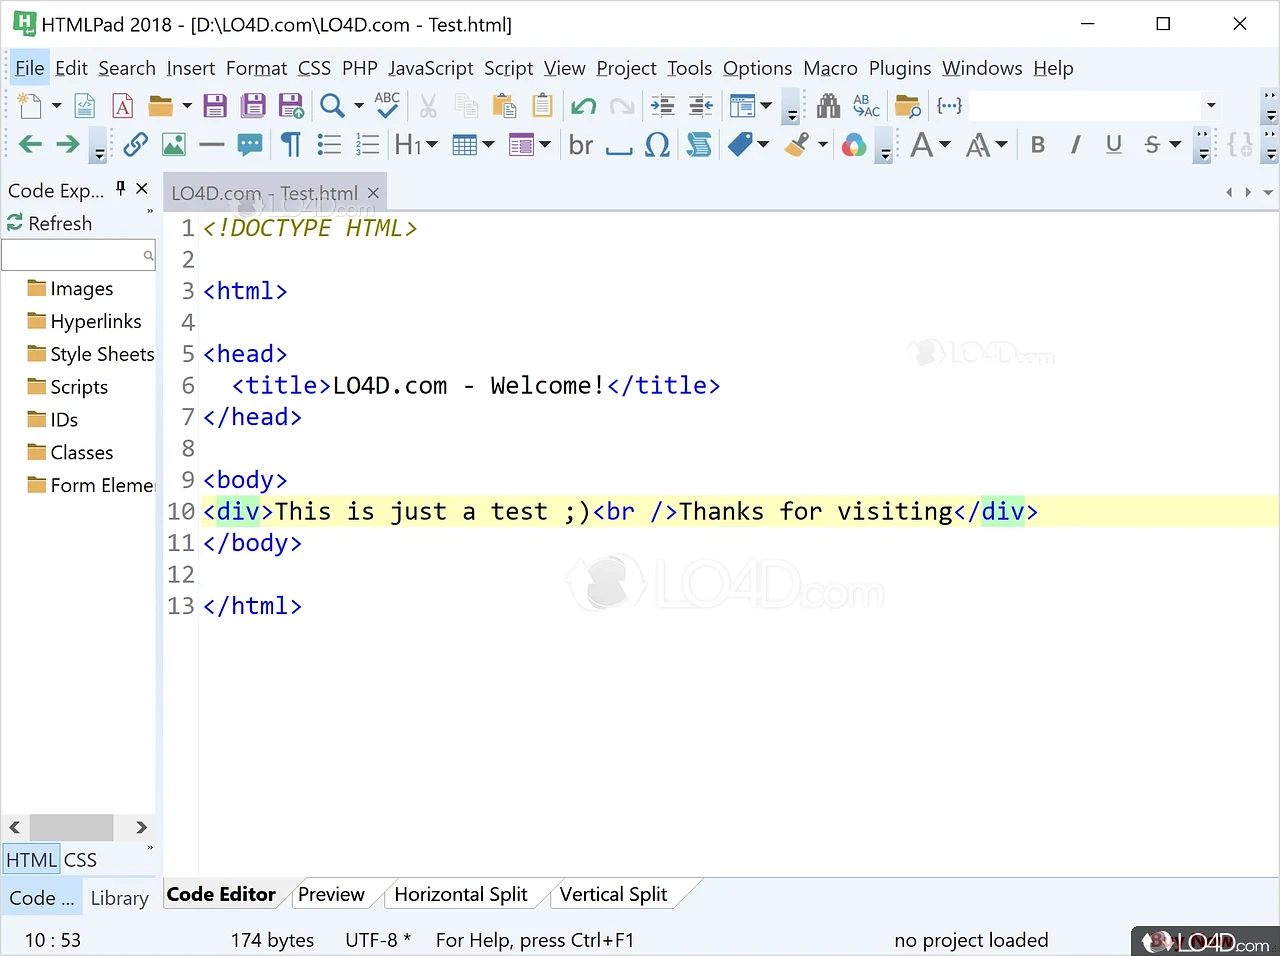Open the JavaScript menu
The height and width of the screenshot is (956, 1280).
(431, 68)
